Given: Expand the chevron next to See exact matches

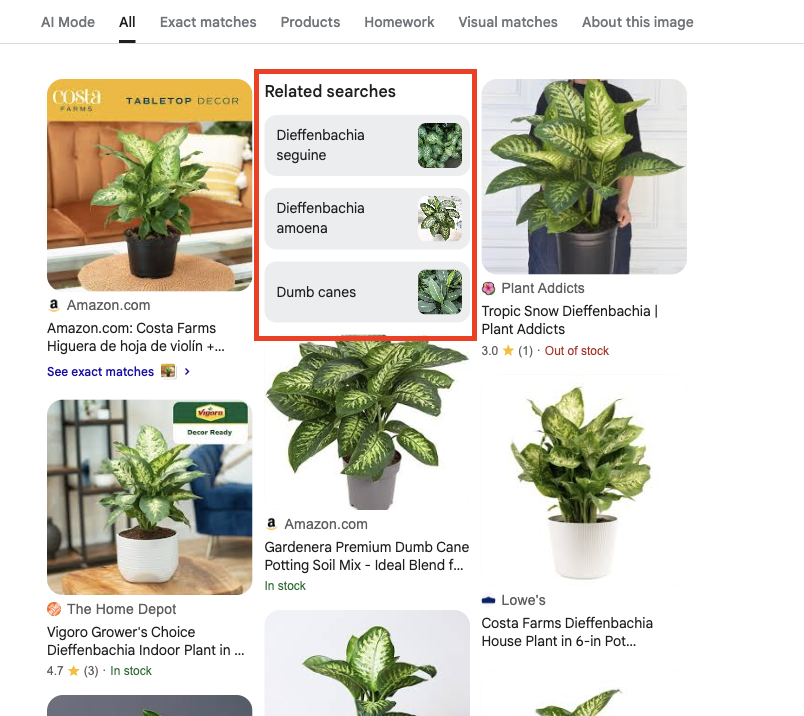Looking at the screenshot, I should click(x=187, y=371).
